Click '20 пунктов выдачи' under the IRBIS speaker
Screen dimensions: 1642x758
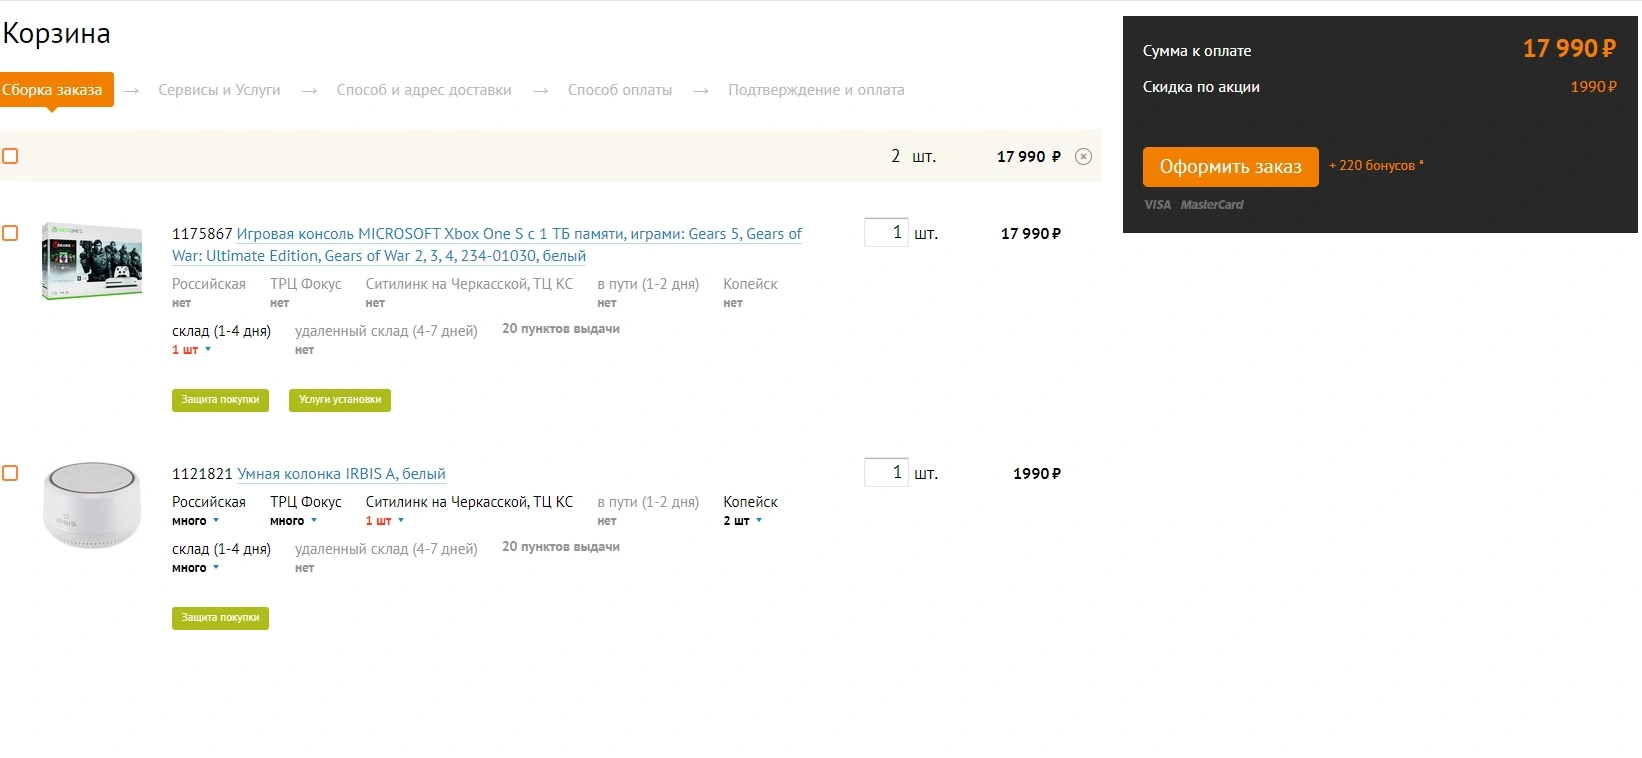pyautogui.click(x=561, y=547)
